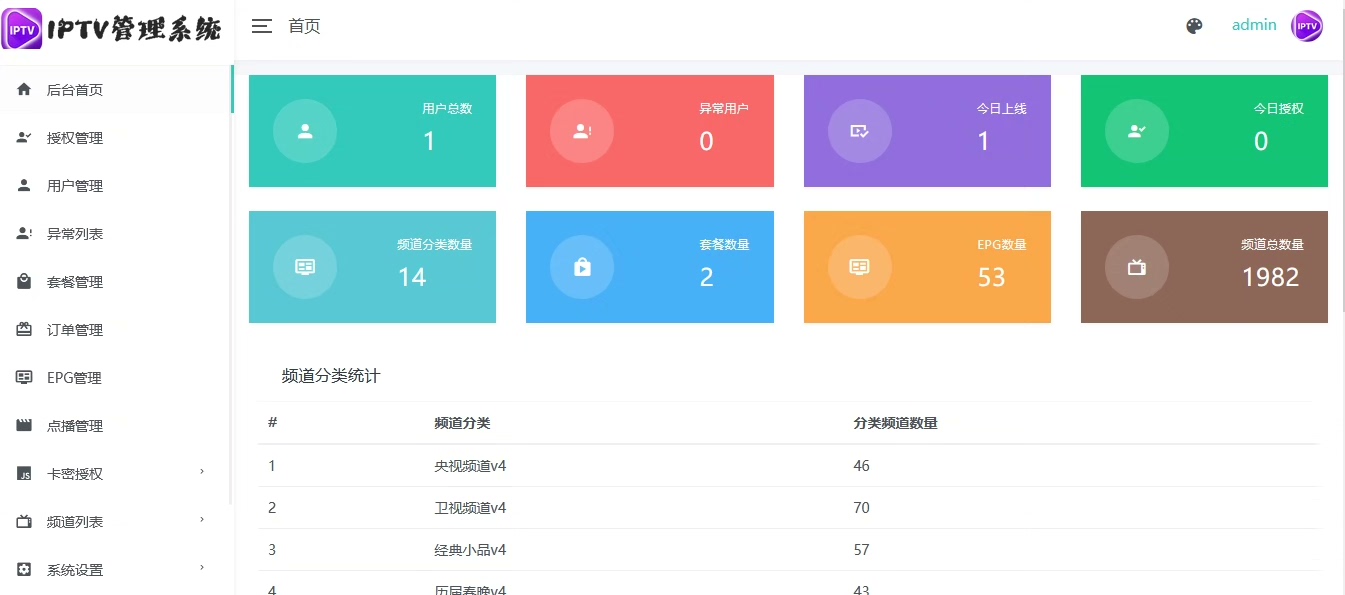Click the round icon on 今日上线 card
This screenshot has width=1345, height=595.
[x=860, y=131]
